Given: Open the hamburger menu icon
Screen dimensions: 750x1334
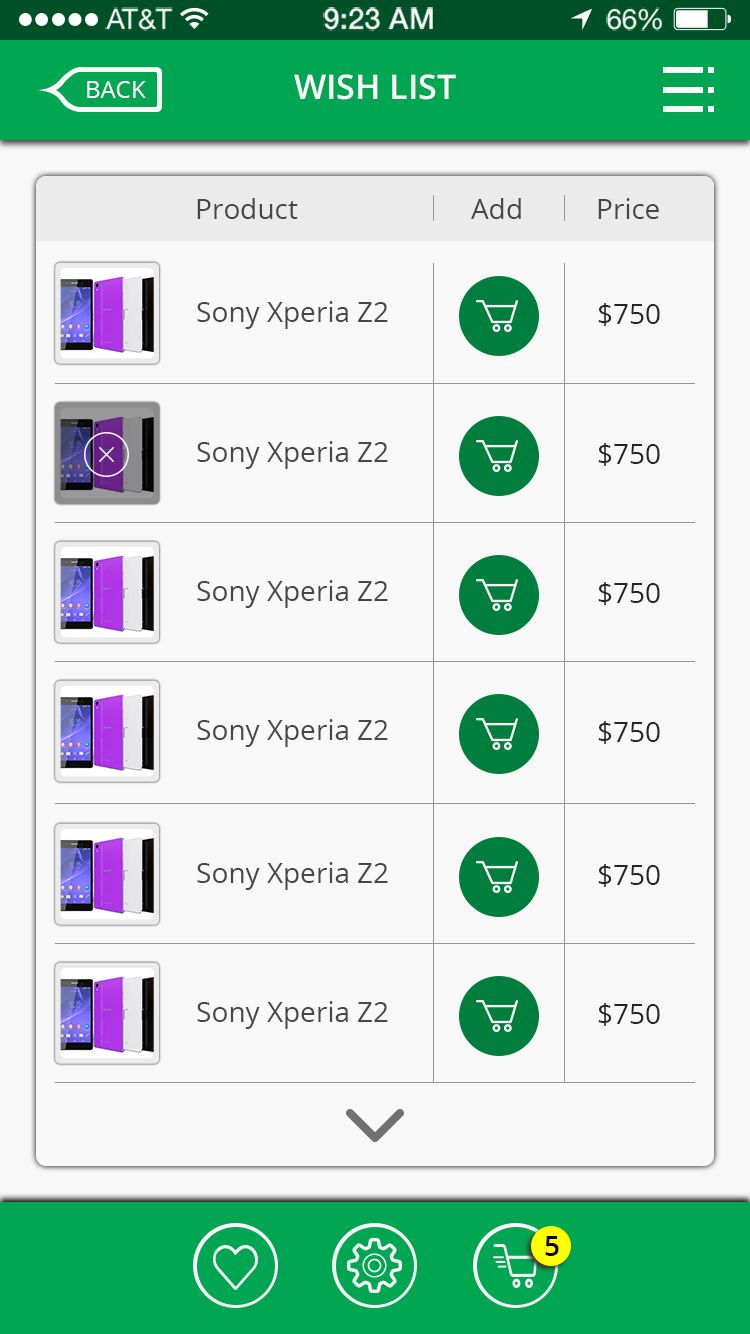Looking at the screenshot, I should coord(688,90).
